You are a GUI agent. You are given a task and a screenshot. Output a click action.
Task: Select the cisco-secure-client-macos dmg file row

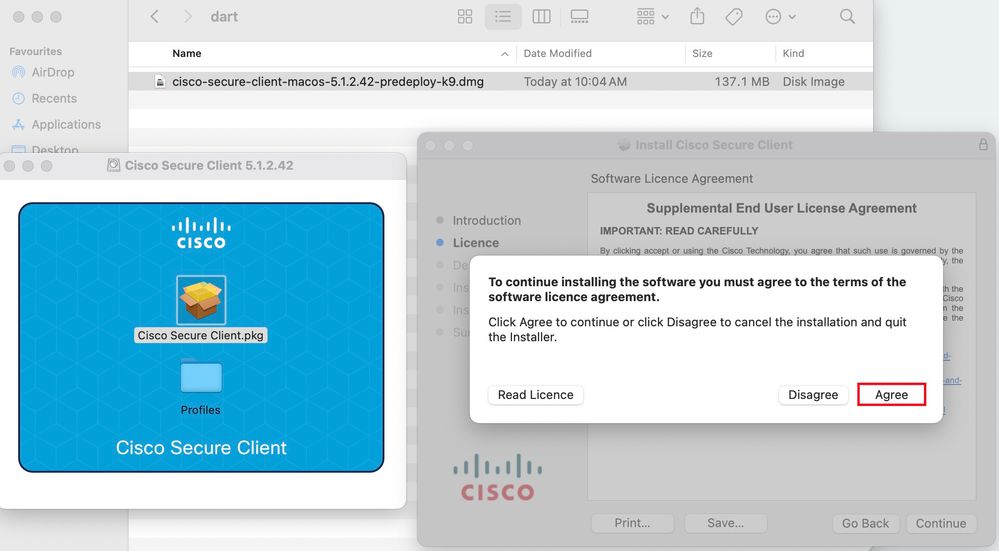[x=500, y=82]
